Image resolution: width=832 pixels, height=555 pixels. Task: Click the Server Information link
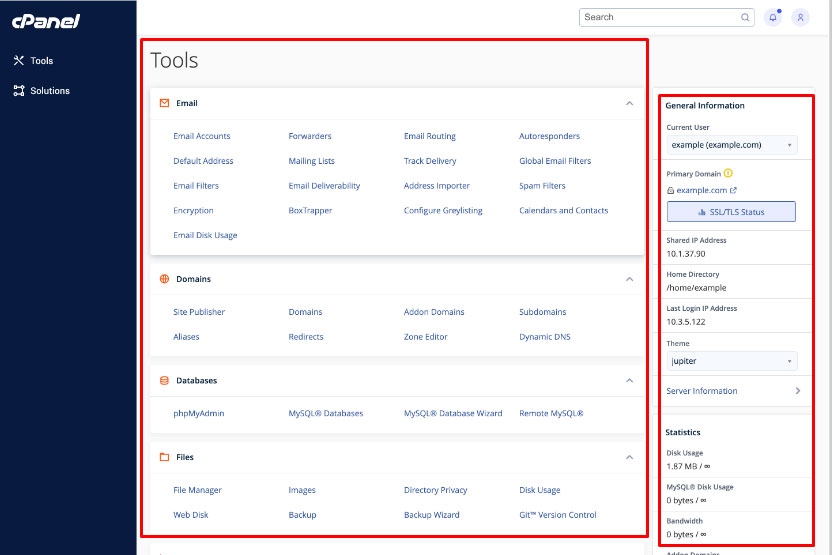point(701,391)
